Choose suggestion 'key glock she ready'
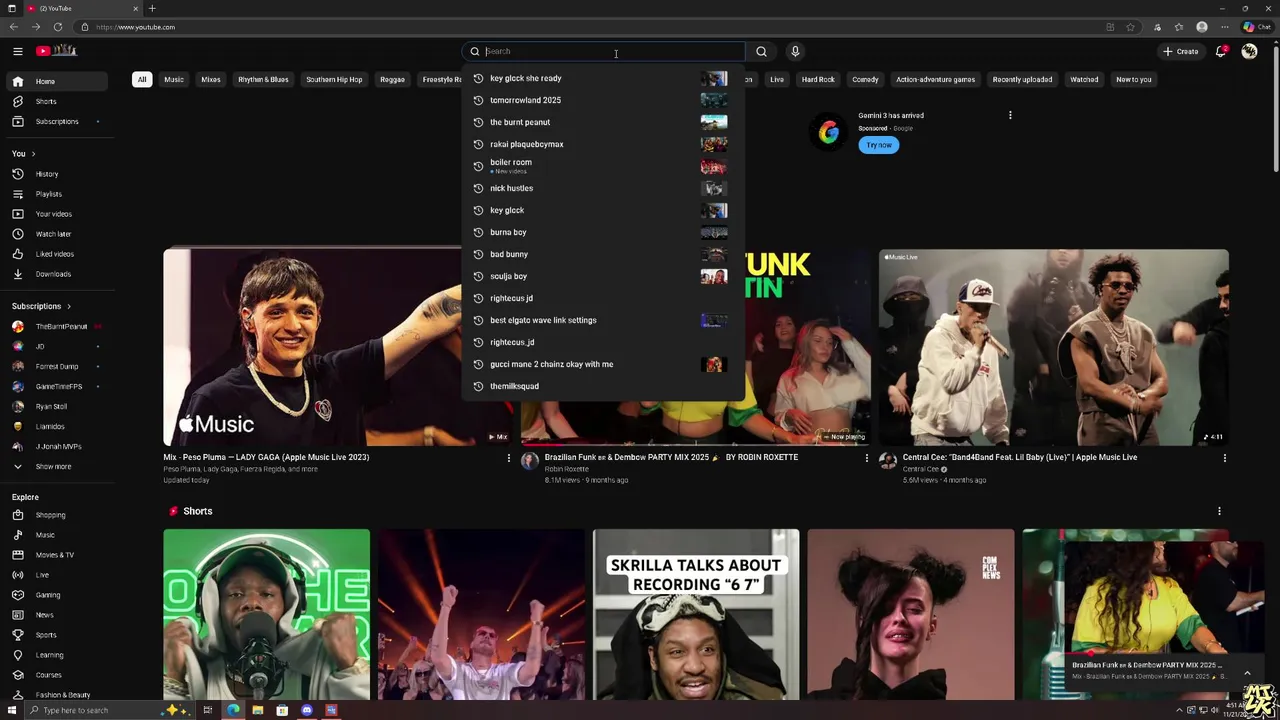The height and width of the screenshot is (720, 1280). (x=604, y=78)
